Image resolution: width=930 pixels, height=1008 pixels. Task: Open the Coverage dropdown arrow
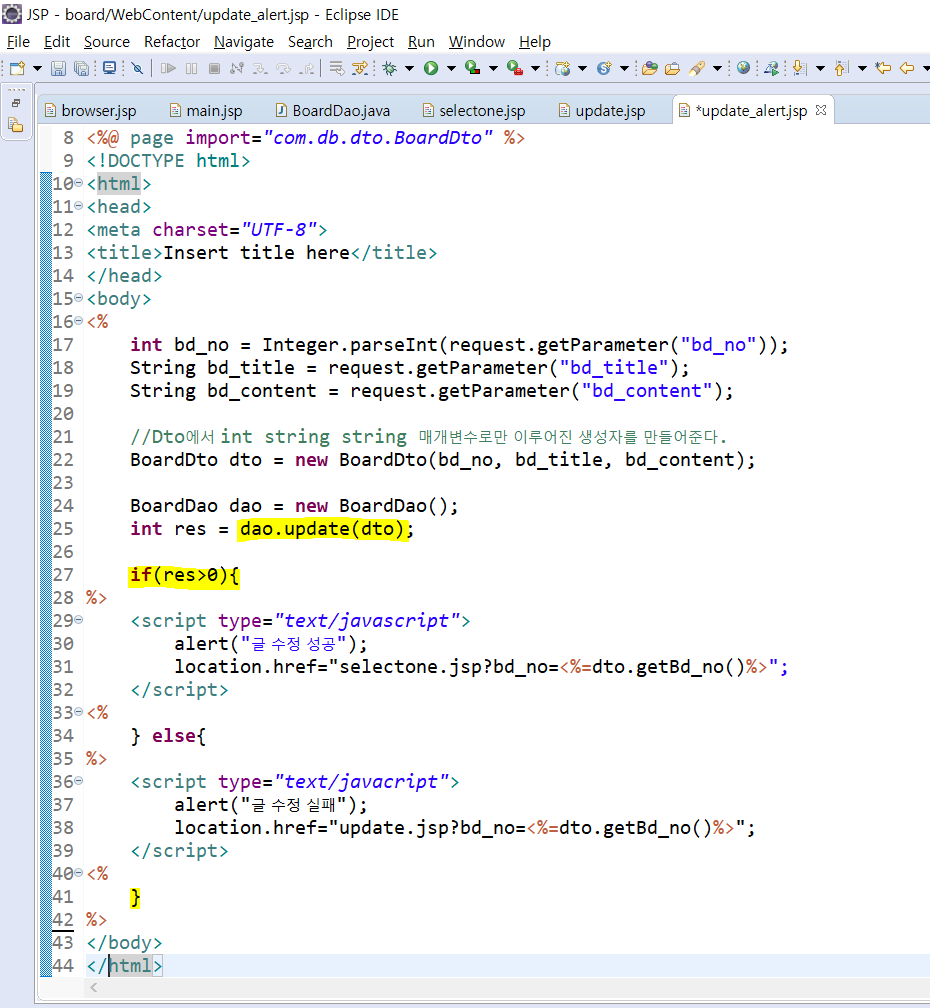tap(493, 68)
